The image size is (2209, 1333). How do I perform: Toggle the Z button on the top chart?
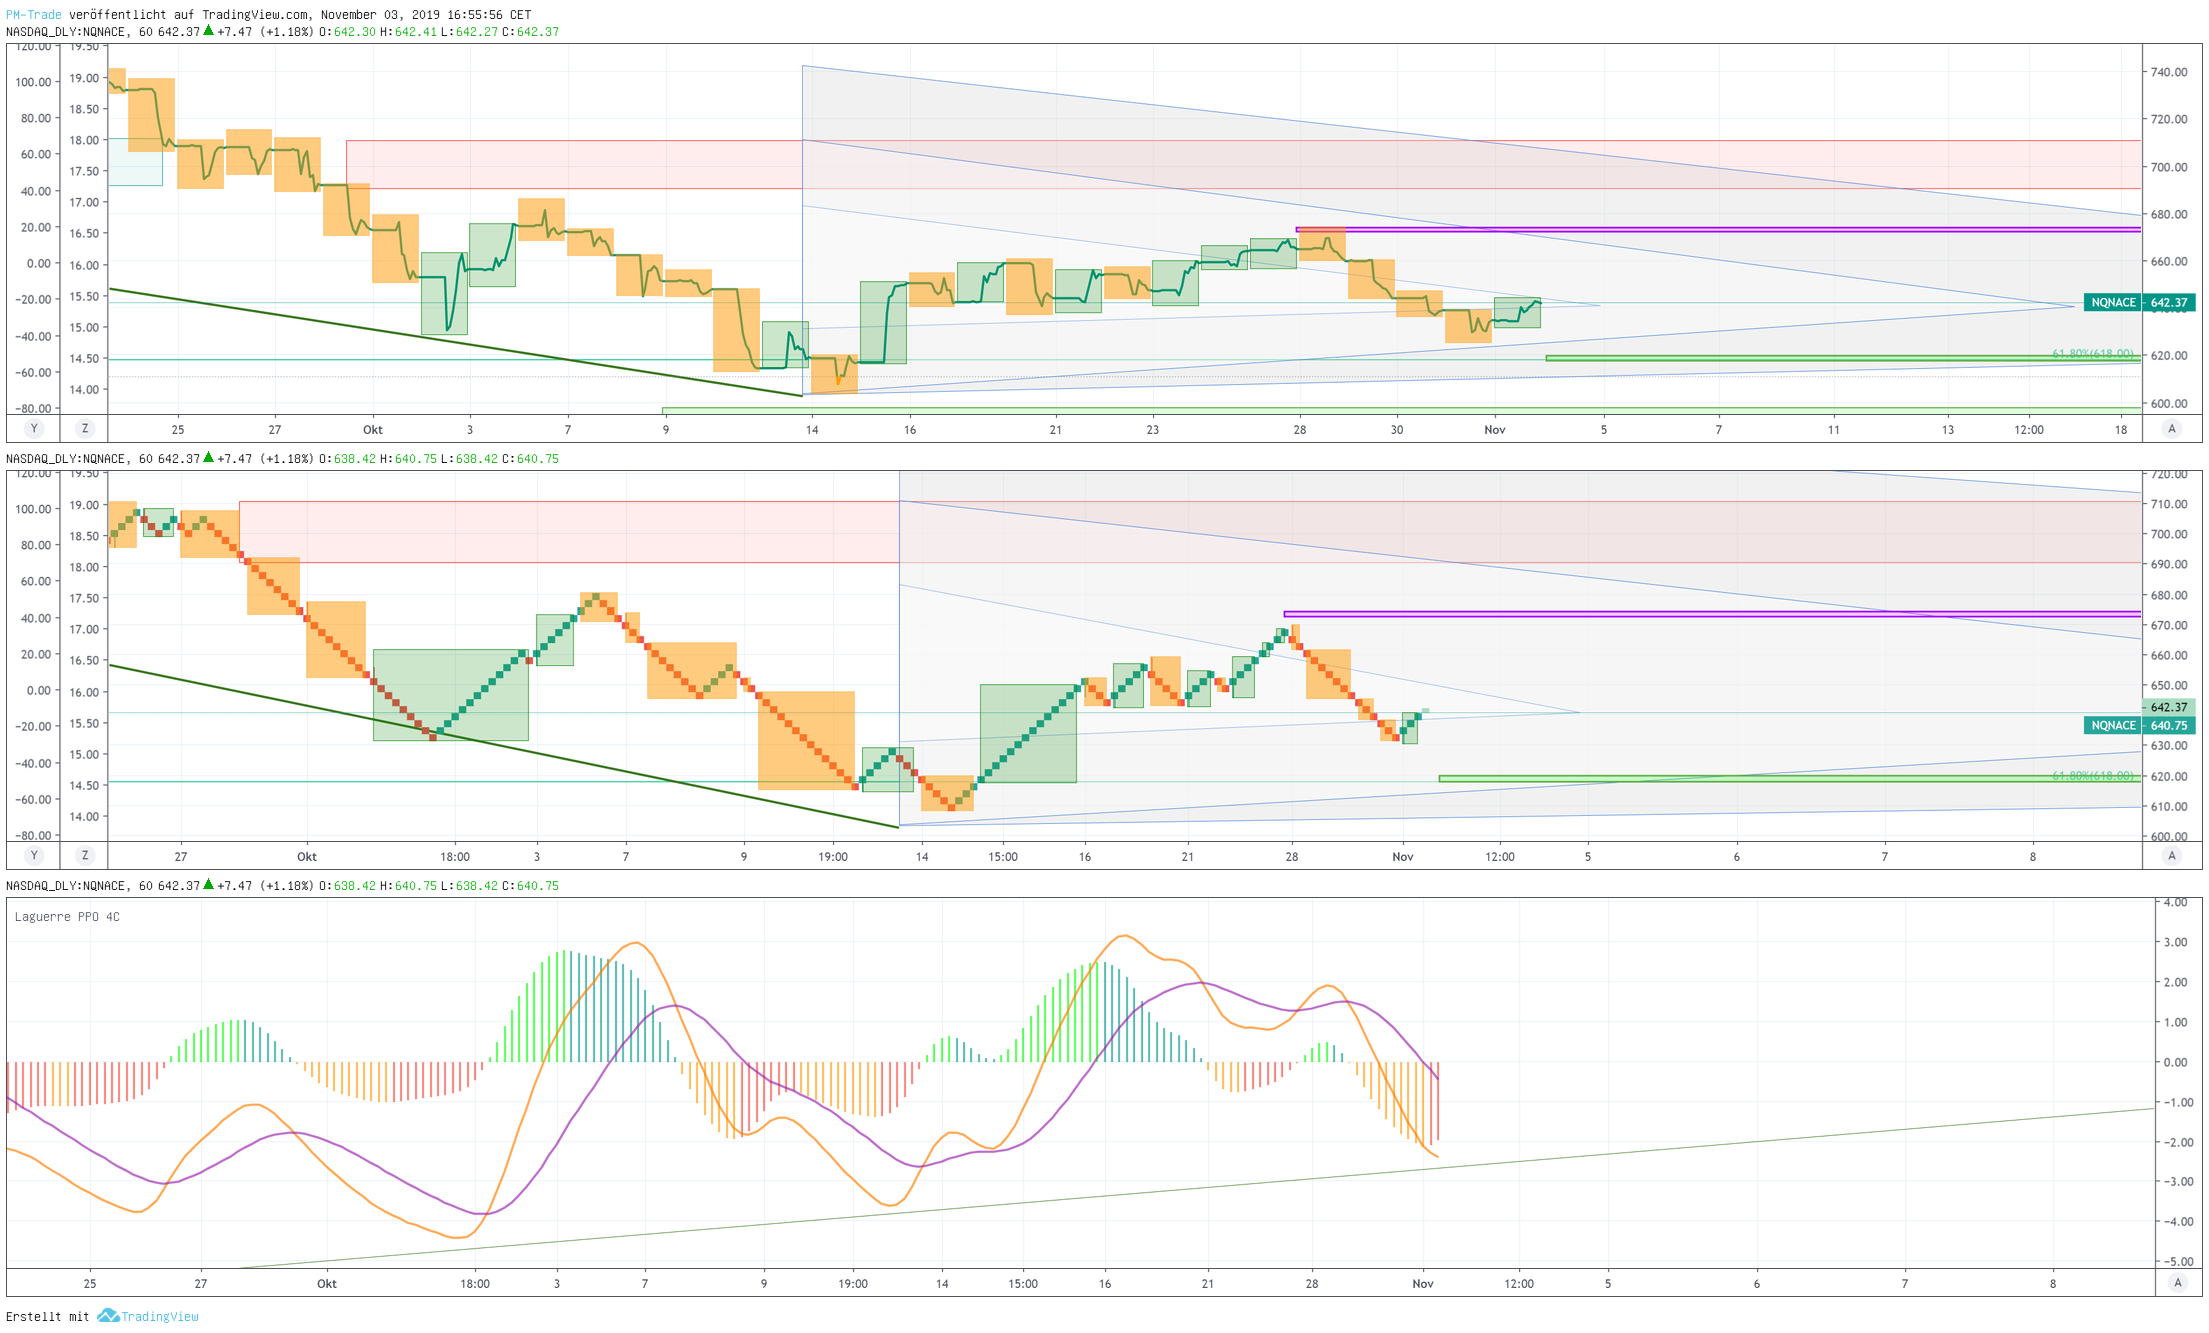85,429
